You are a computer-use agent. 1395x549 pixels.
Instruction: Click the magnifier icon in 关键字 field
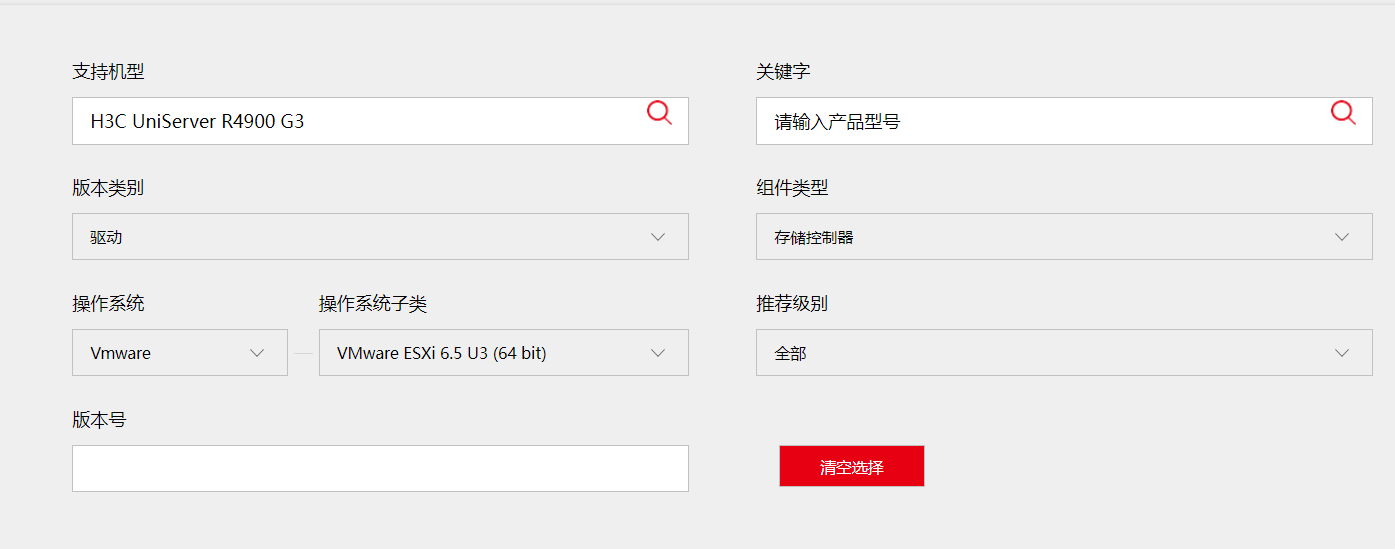click(x=1343, y=113)
